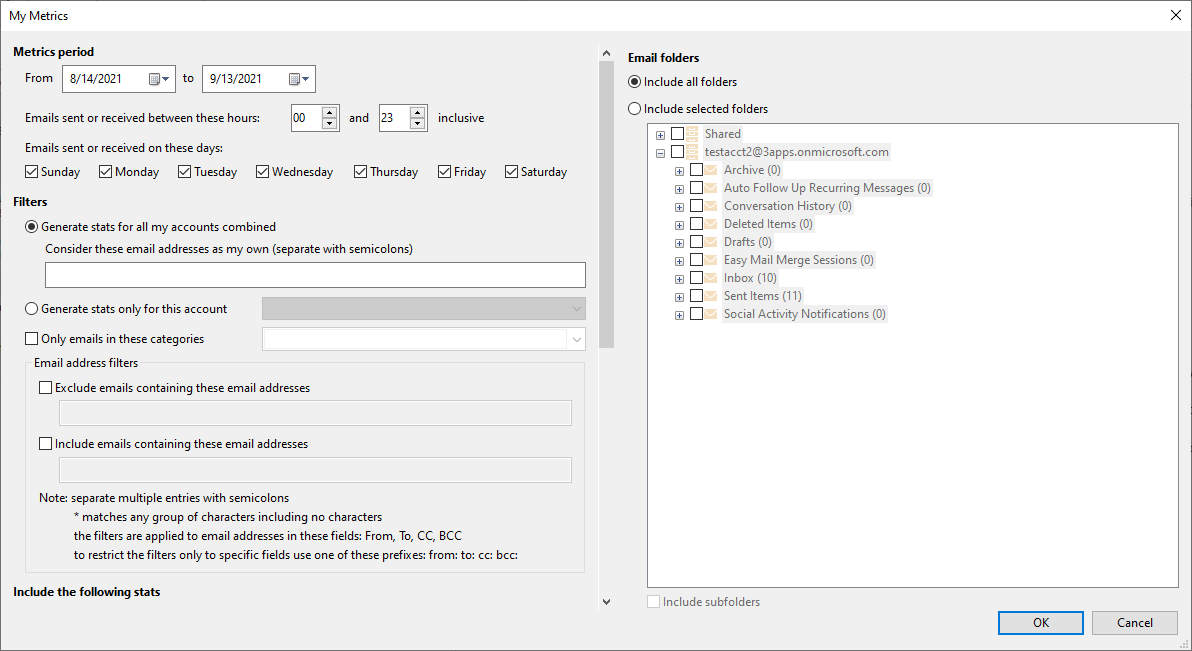The width and height of the screenshot is (1192, 651).
Task: Select Easy Mail Merge Sessions (0) label
Action: coord(799,260)
